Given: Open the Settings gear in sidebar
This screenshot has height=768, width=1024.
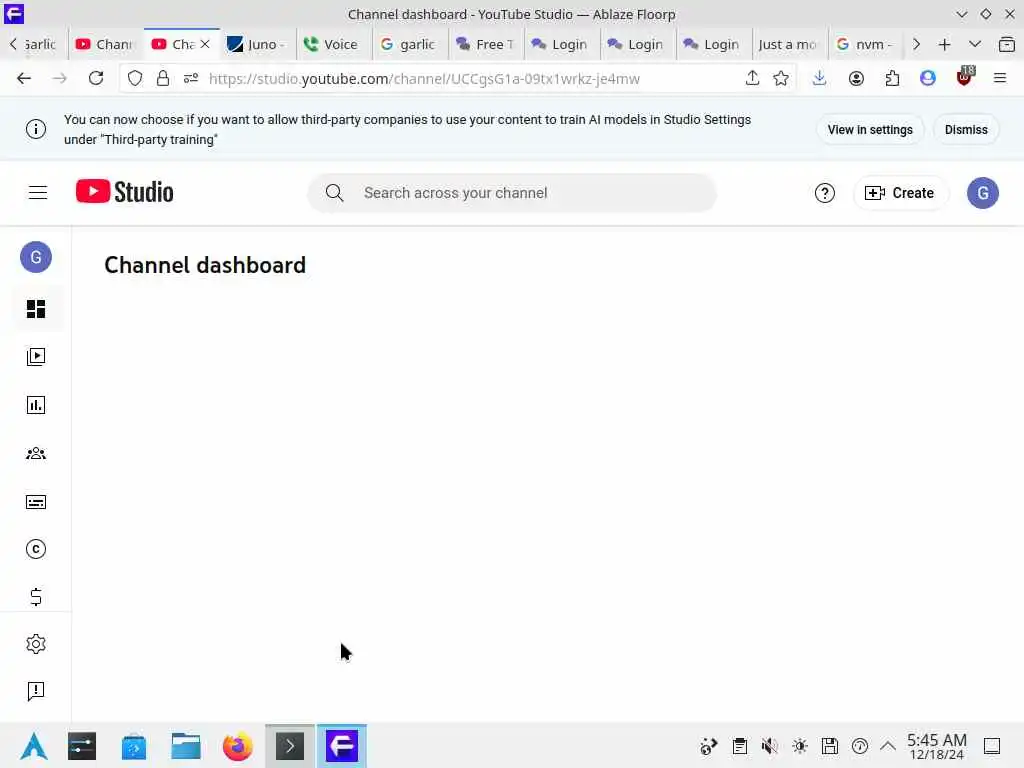Looking at the screenshot, I should [36, 644].
